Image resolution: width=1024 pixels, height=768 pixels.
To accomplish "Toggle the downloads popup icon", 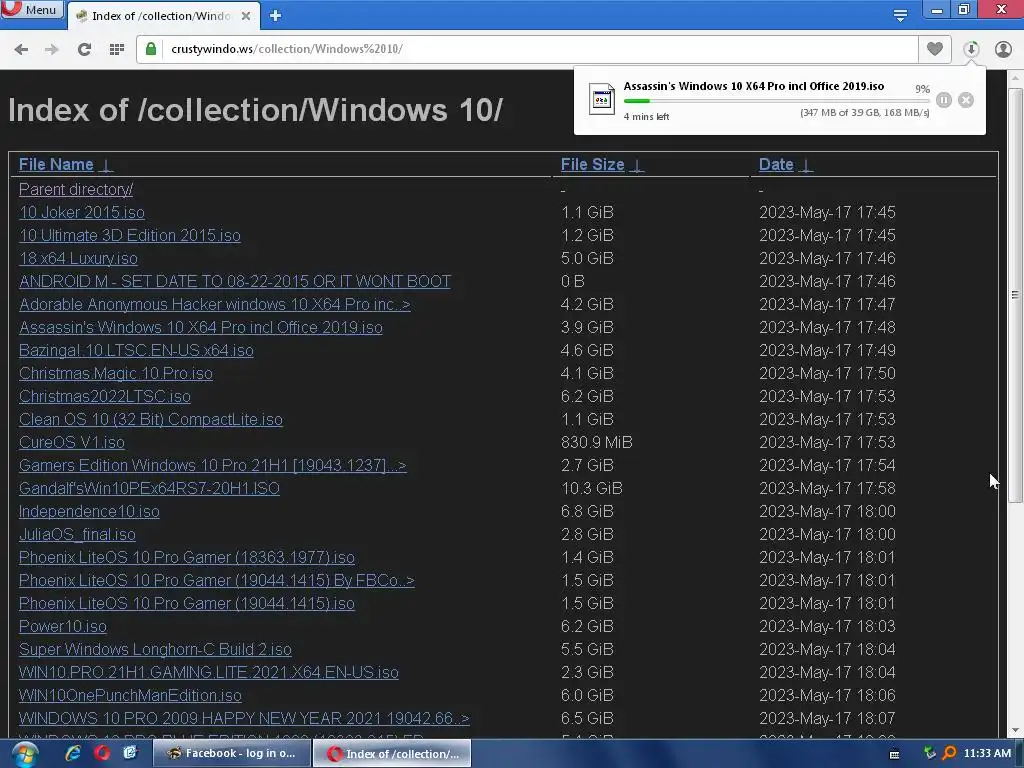I will (x=971, y=49).
